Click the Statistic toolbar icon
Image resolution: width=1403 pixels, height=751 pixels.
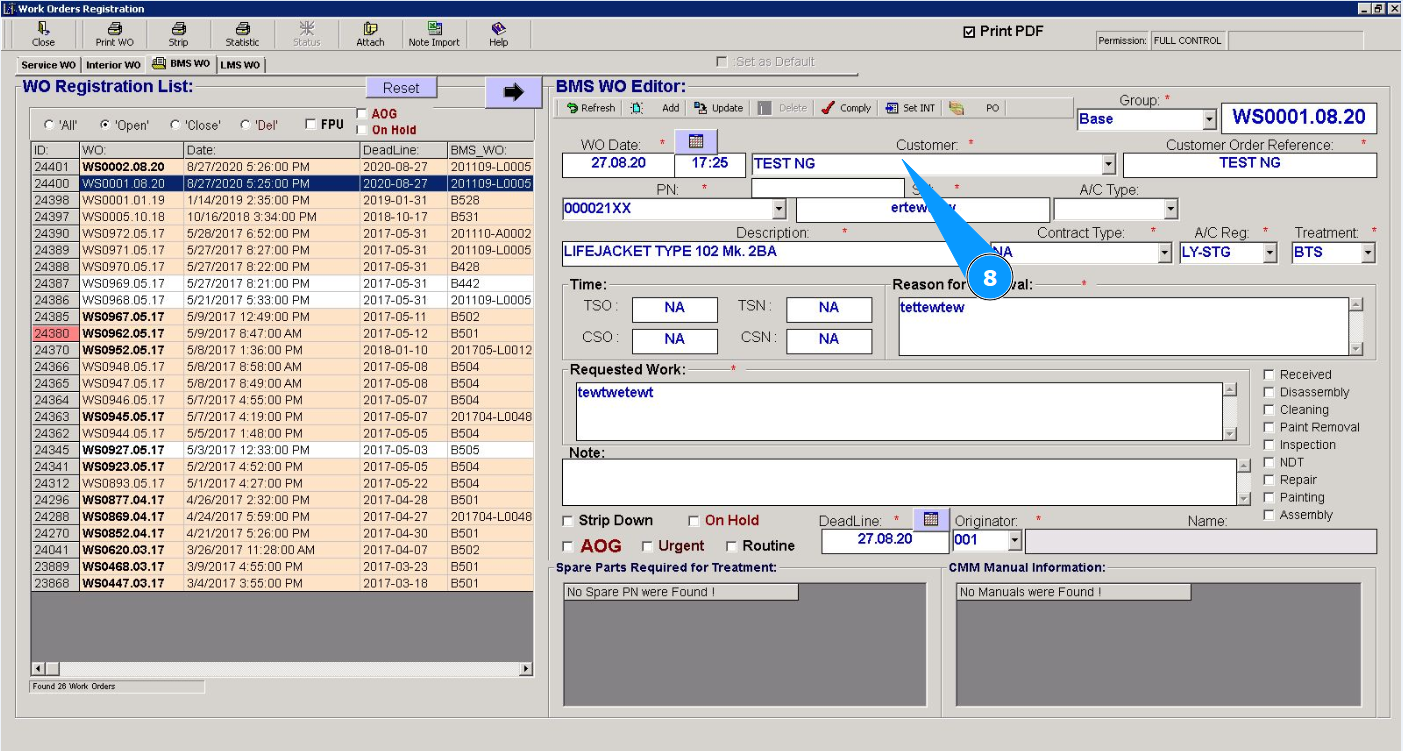coord(242,34)
